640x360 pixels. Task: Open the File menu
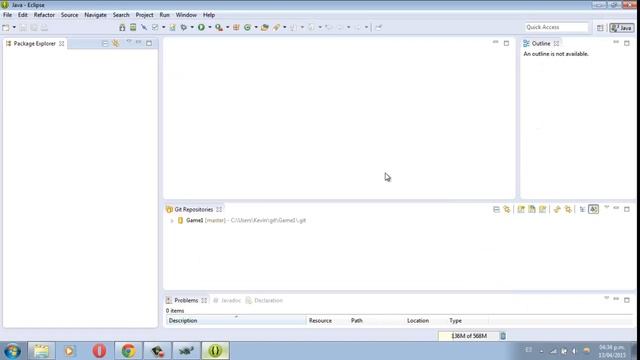[7, 15]
